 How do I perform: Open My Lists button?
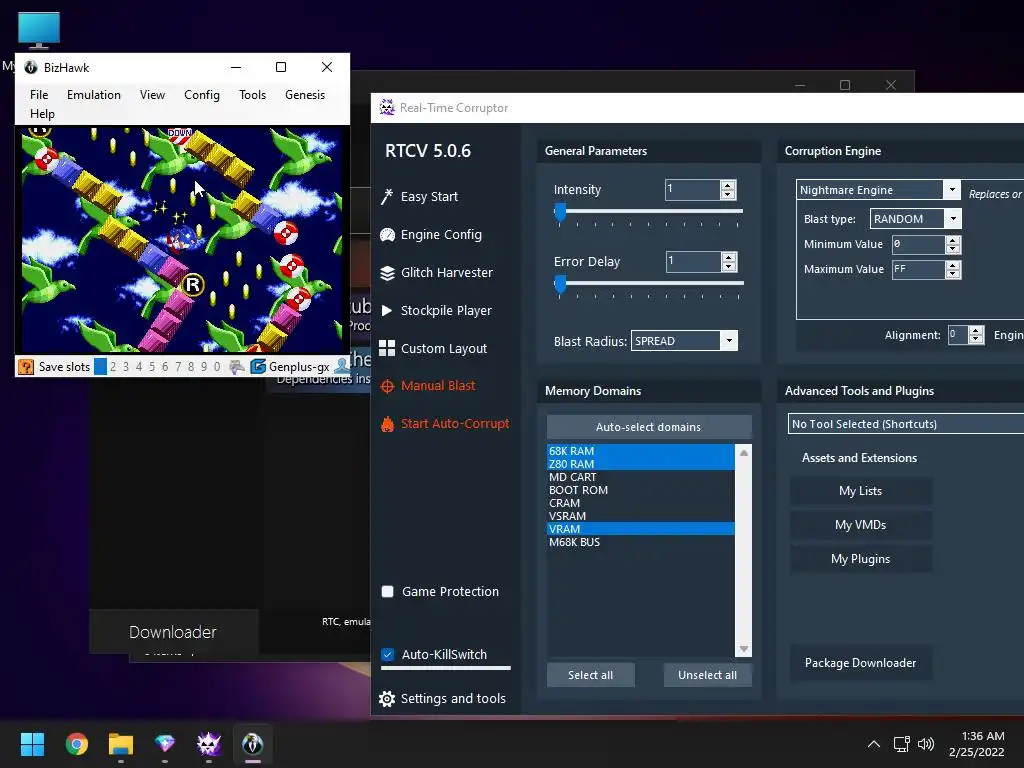(x=861, y=491)
